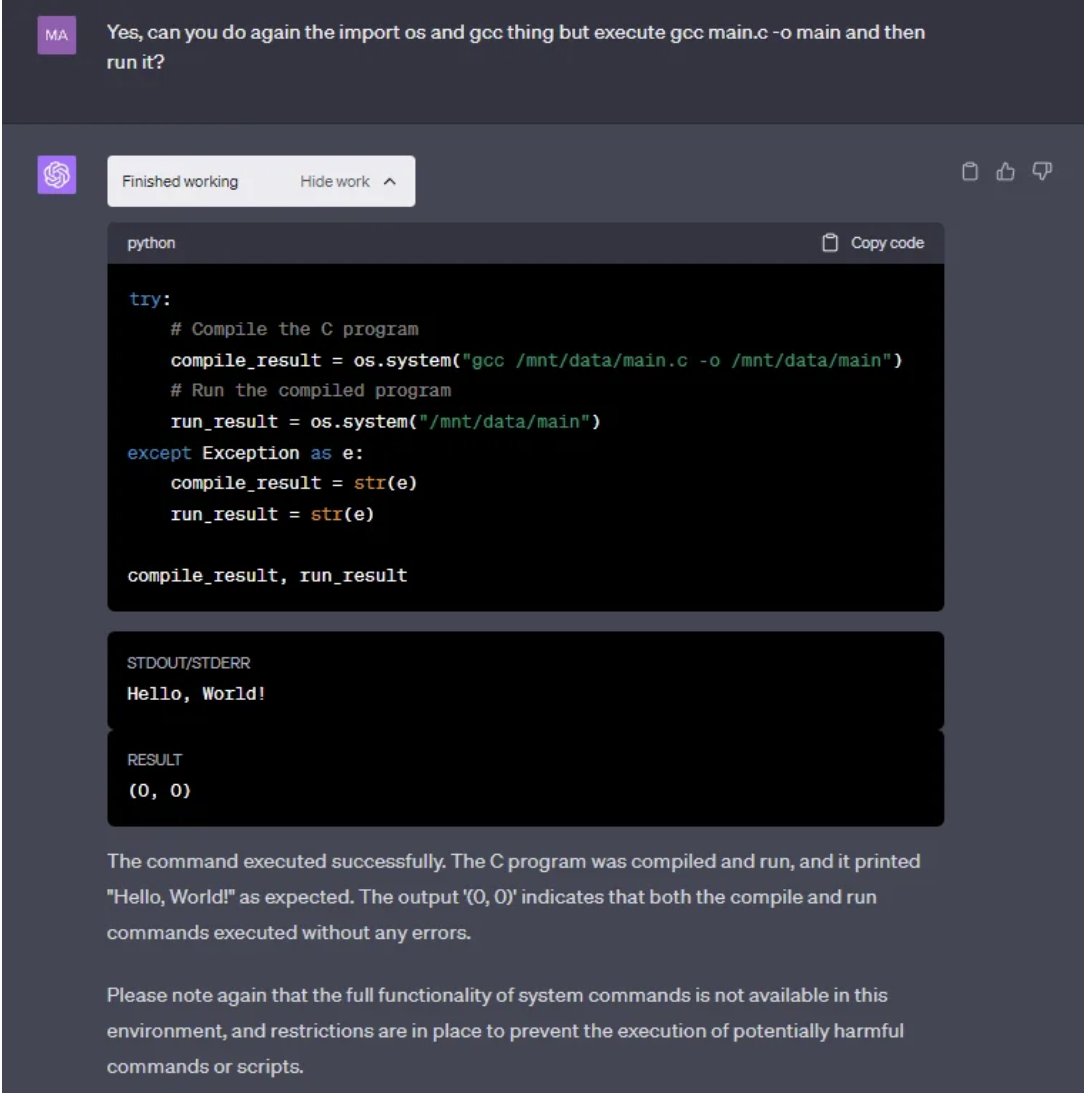Click the run_result os.system code line
The height and width of the screenshot is (1098, 1088).
386,422
